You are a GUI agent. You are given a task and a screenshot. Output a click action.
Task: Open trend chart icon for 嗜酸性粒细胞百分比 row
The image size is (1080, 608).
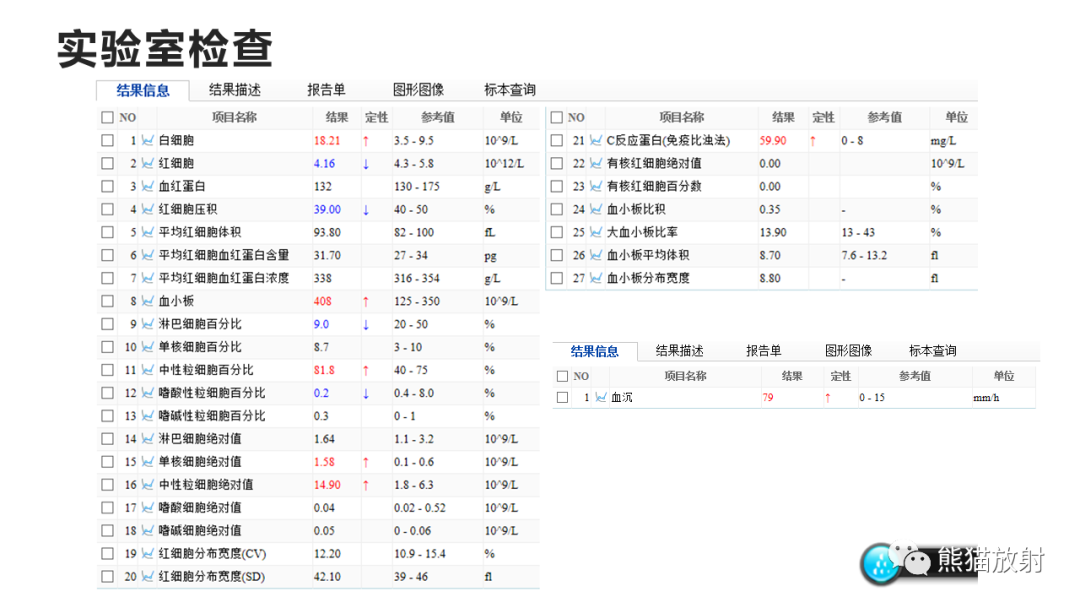(x=147, y=393)
